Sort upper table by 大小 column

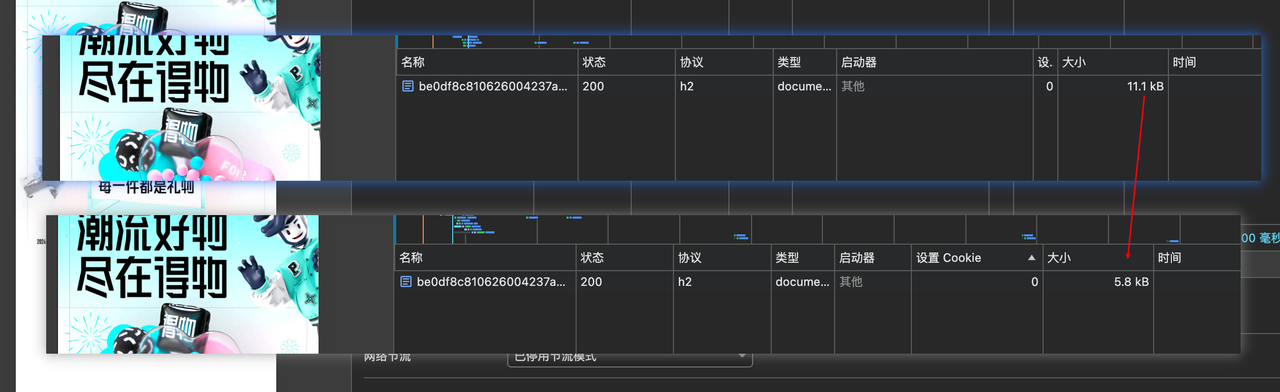[1112, 62]
